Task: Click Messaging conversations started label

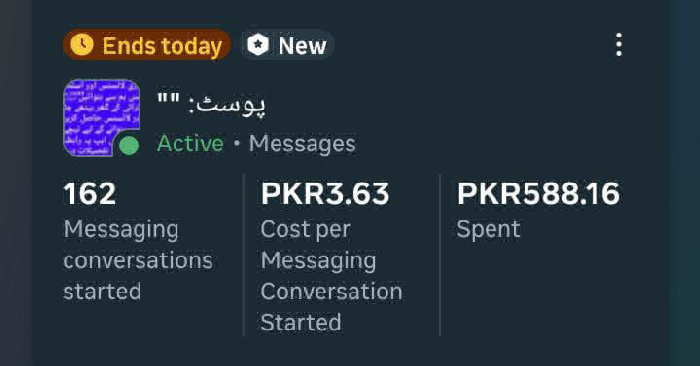Action: (x=138, y=260)
